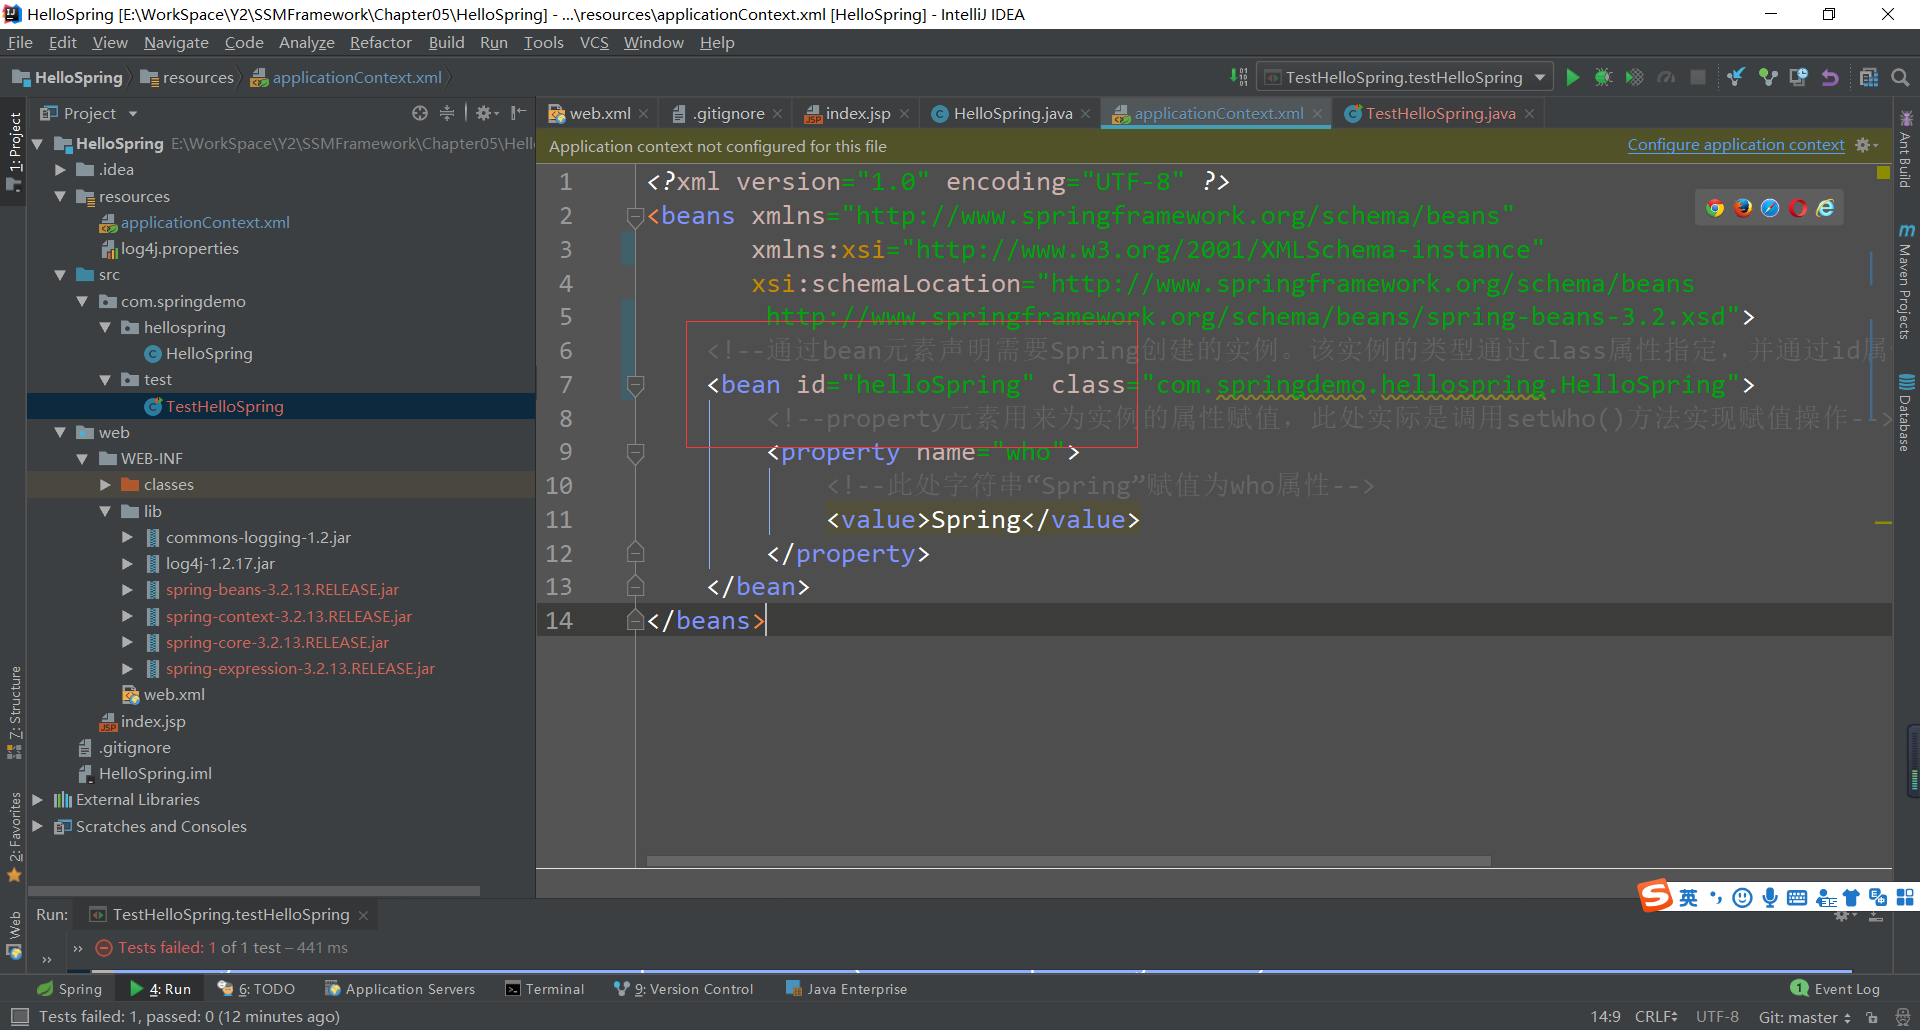Screen dimensions: 1920x1030
Task: Open the Event Log
Action: 1836,989
